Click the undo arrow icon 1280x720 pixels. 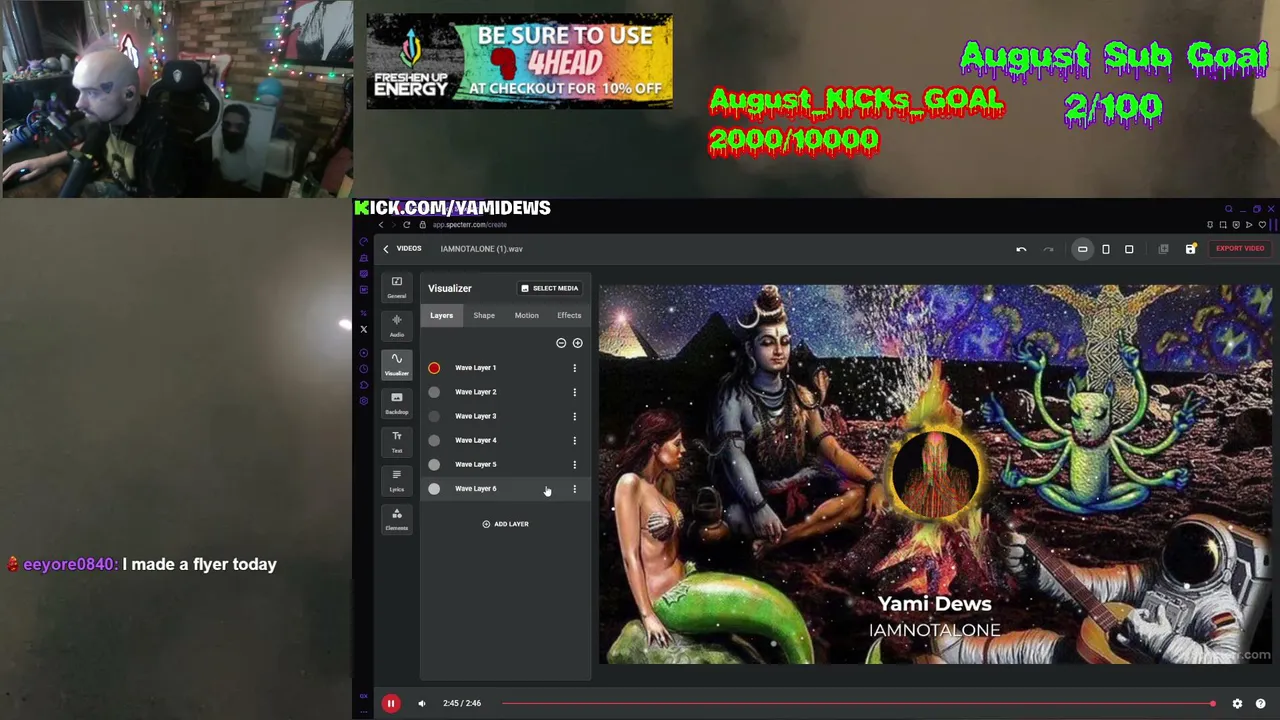[1021, 249]
